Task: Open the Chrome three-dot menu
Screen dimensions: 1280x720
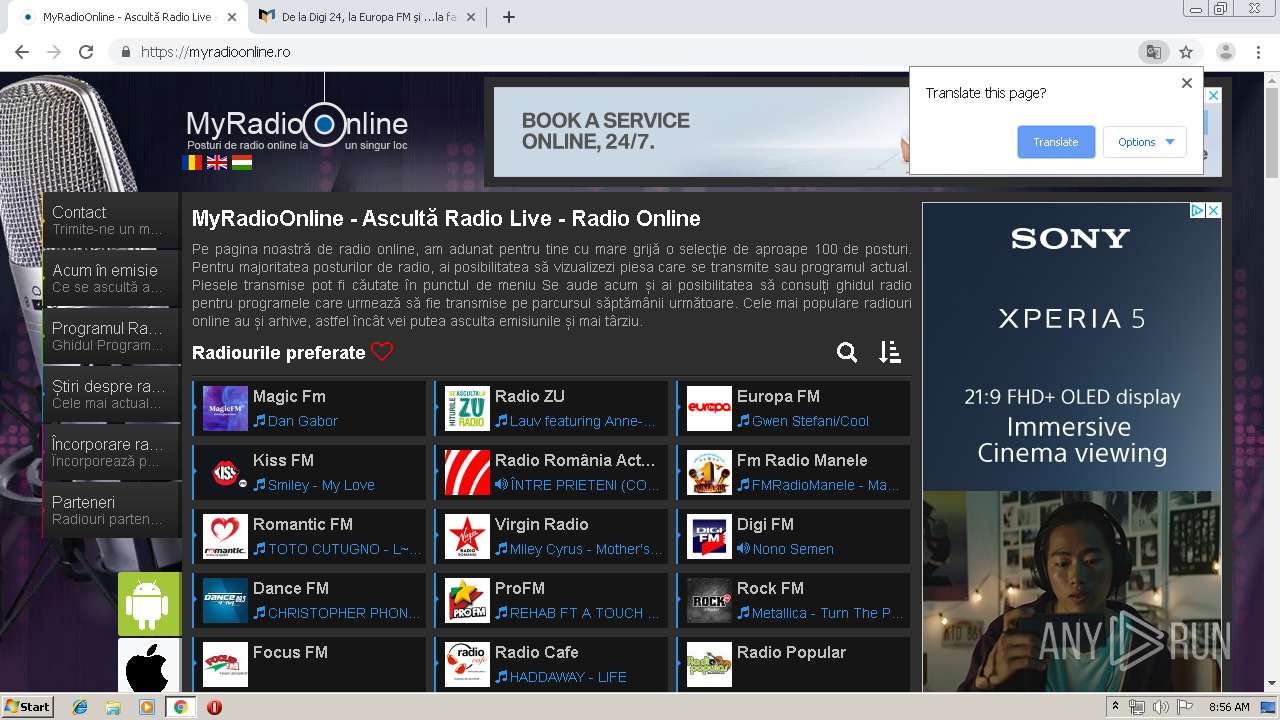Action: [x=1258, y=52]
